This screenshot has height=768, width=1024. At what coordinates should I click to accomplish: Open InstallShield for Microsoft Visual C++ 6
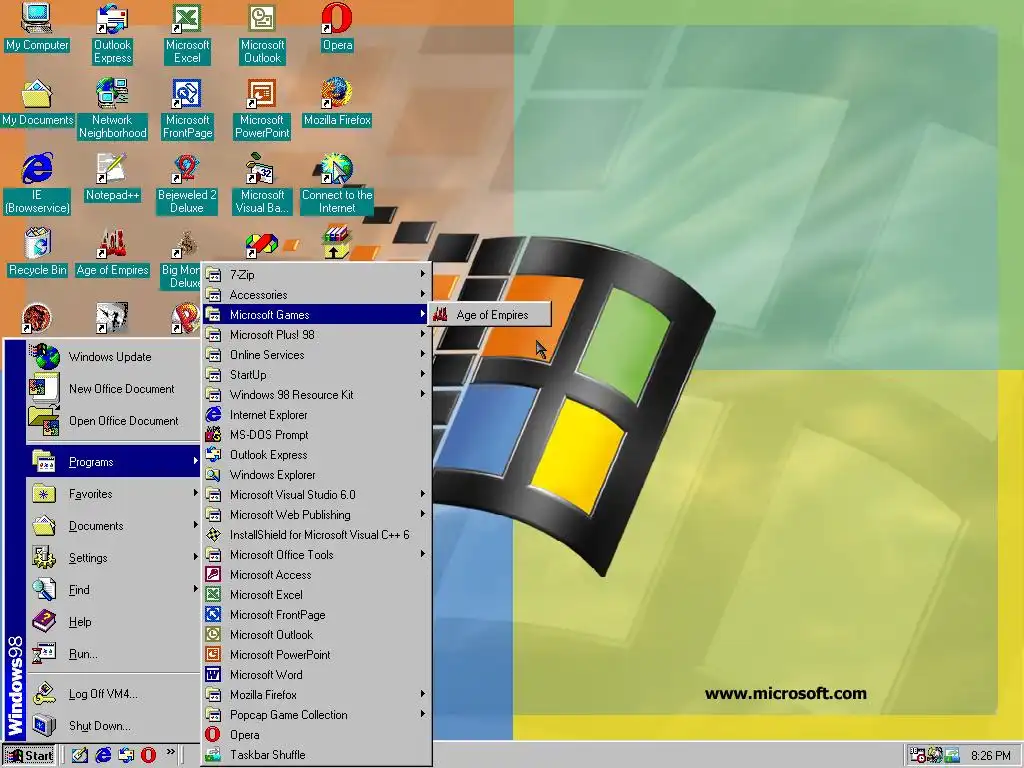[317, 535]
